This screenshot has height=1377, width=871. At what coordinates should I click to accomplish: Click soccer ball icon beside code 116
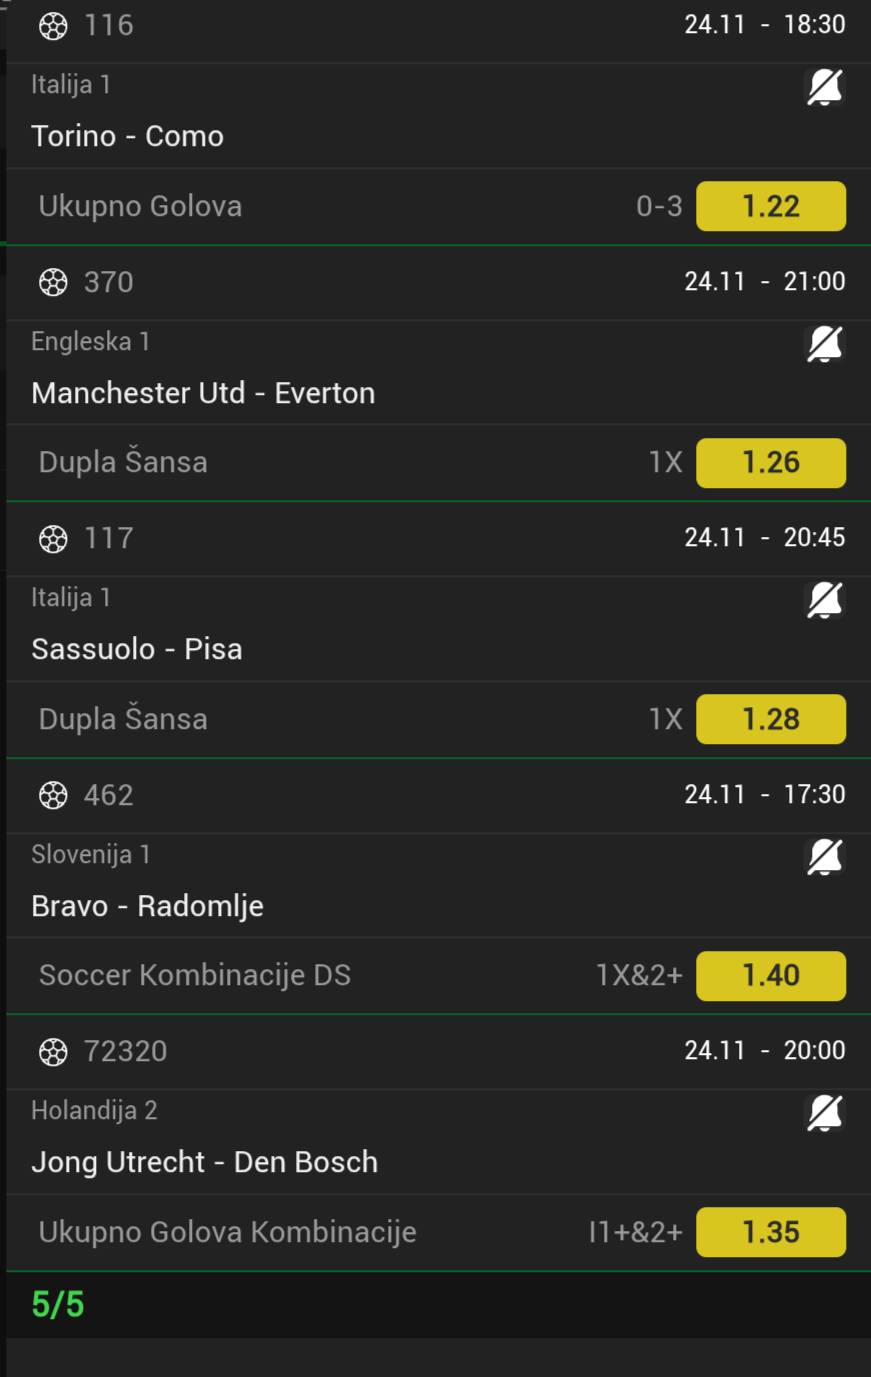point(53,26)
